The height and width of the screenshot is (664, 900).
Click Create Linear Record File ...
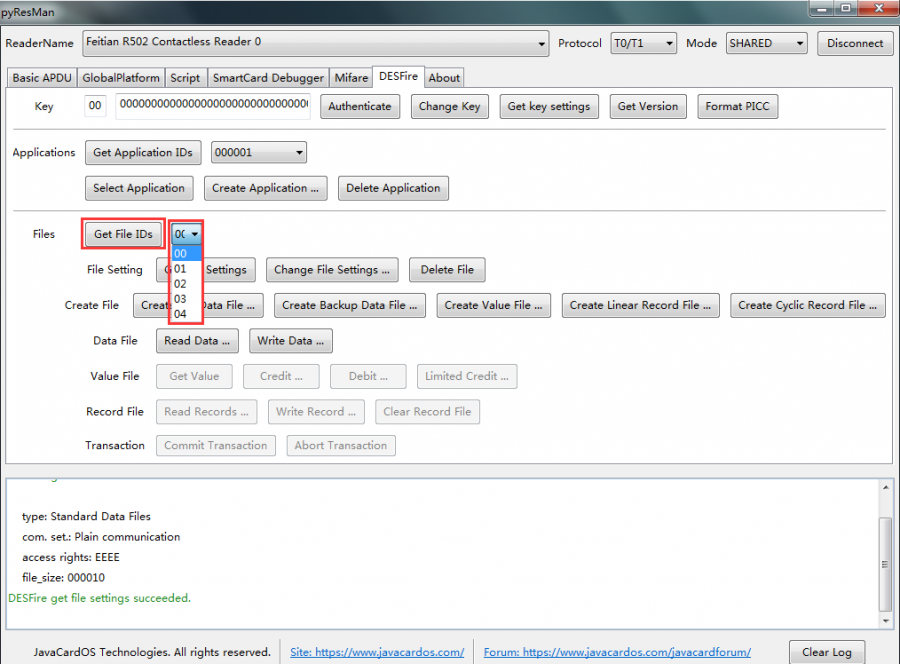tap(641, 305)
